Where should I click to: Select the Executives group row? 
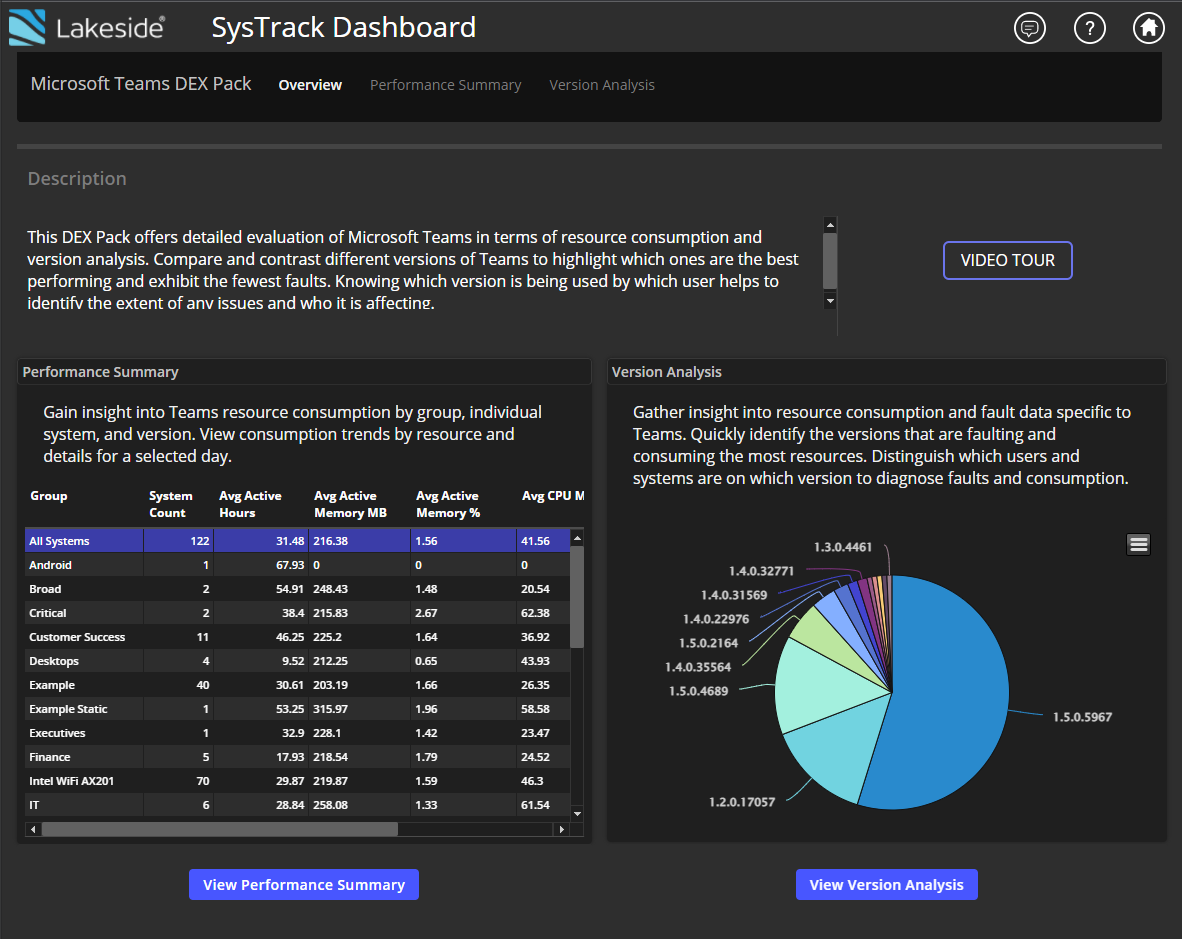(x=298, y=733)
